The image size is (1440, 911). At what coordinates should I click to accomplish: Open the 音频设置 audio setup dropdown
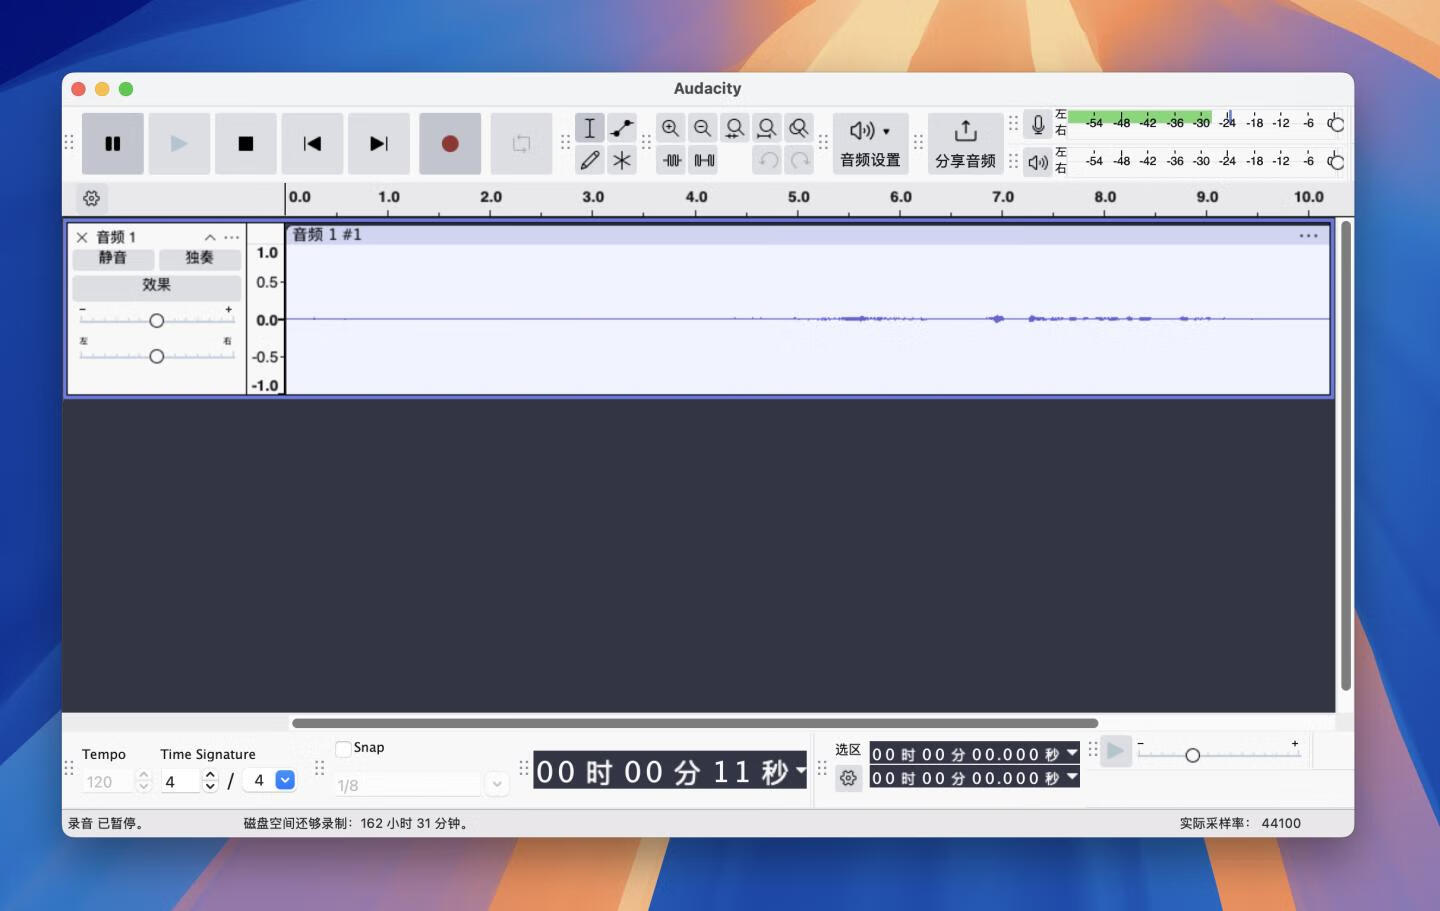point(870,144)
